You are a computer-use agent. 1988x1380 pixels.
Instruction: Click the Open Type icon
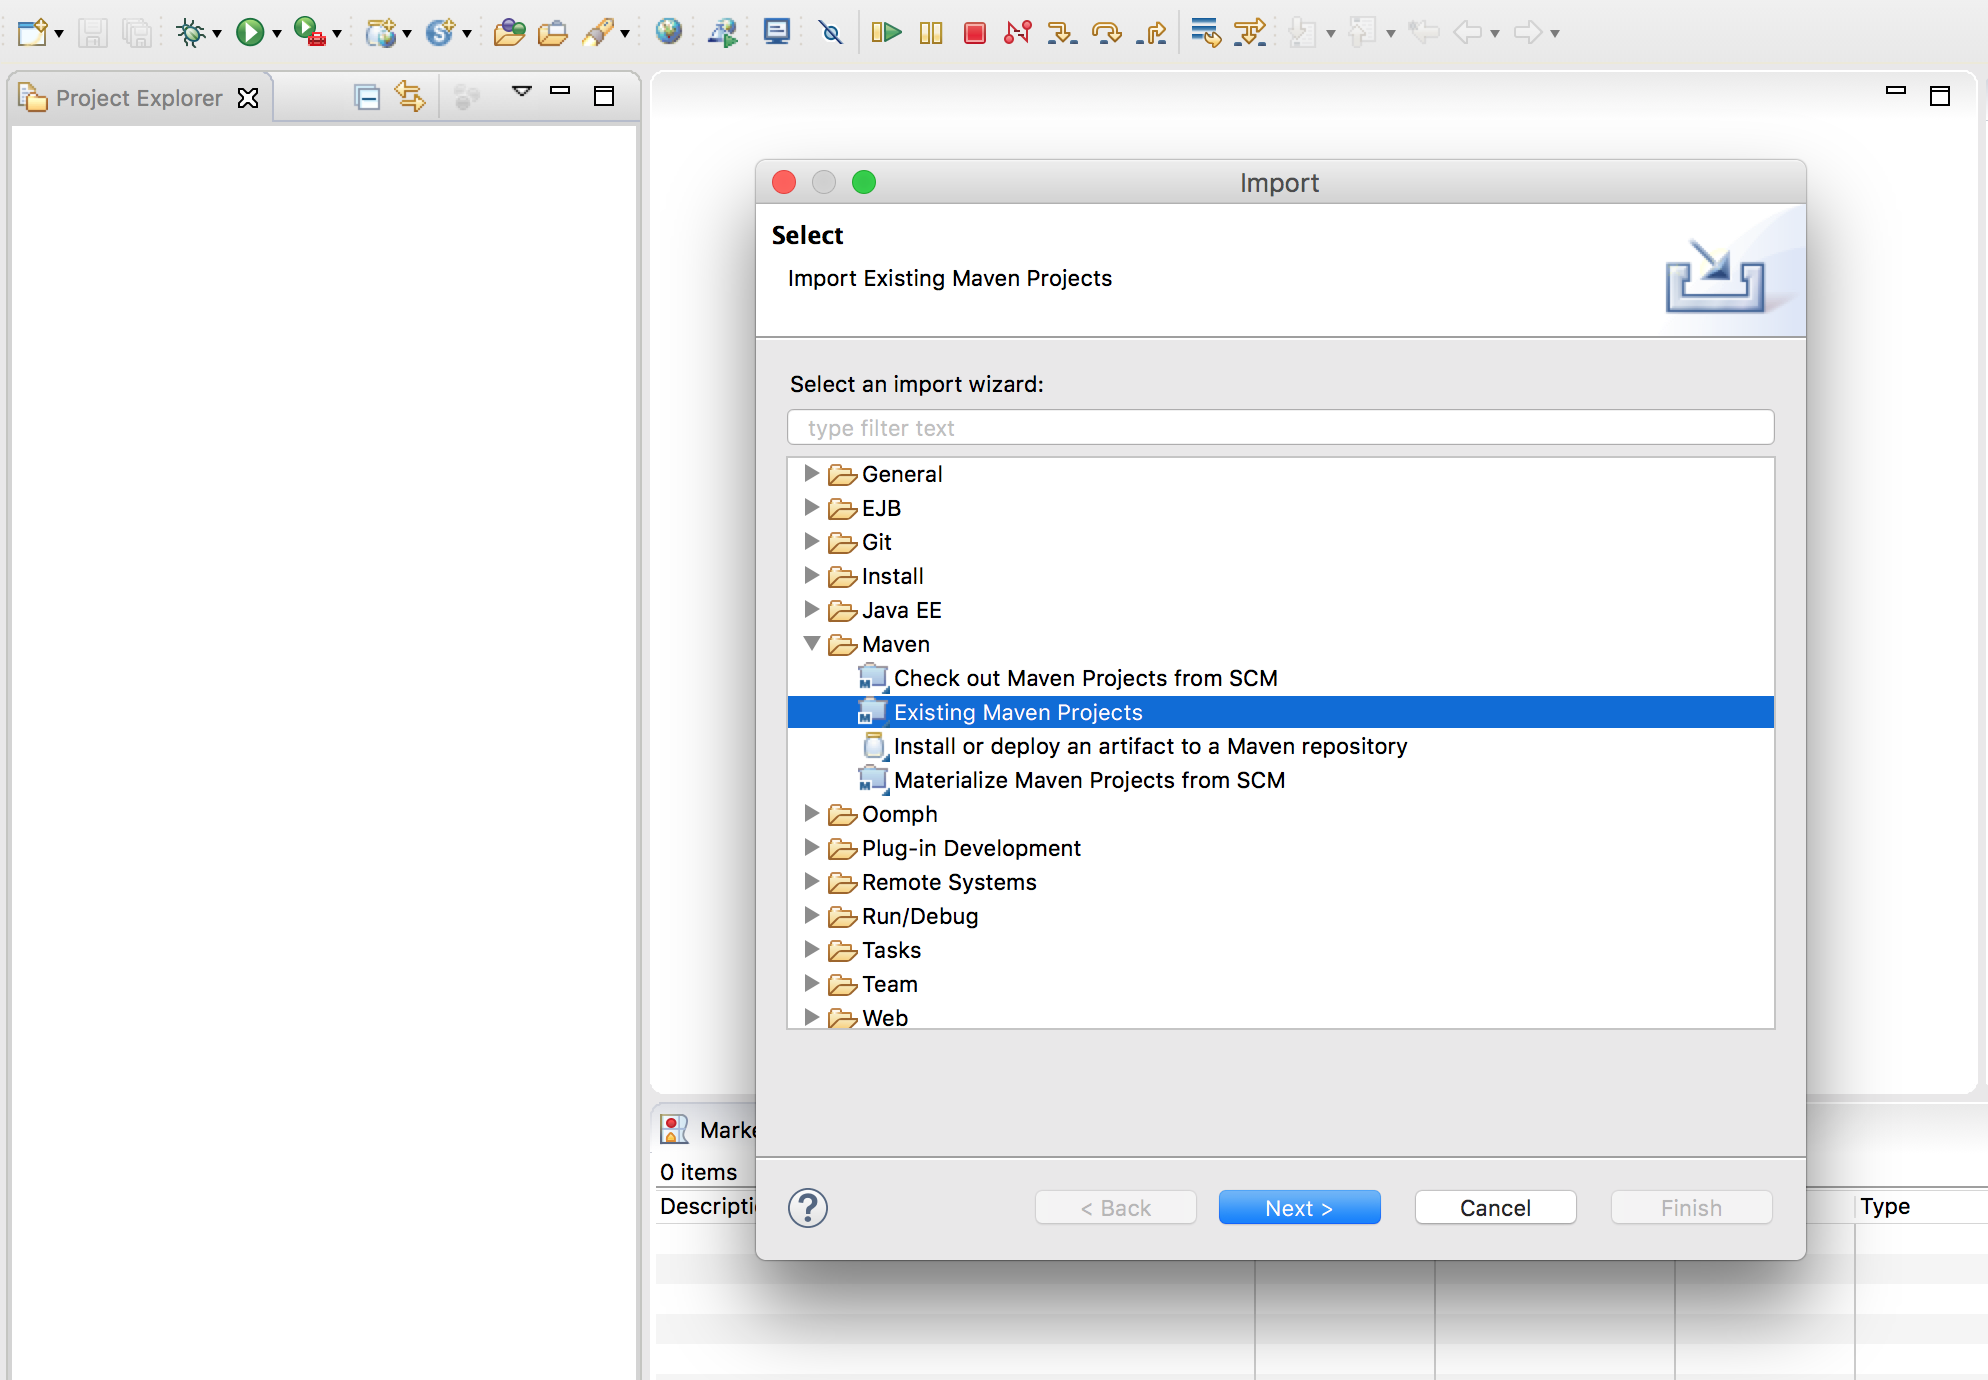pyautogui.click(x=509, y=33)
